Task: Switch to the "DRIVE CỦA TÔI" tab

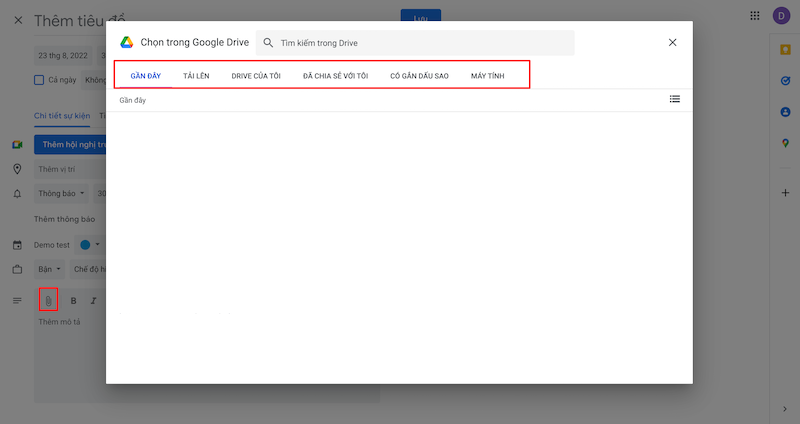Action: tap(256, 76)
